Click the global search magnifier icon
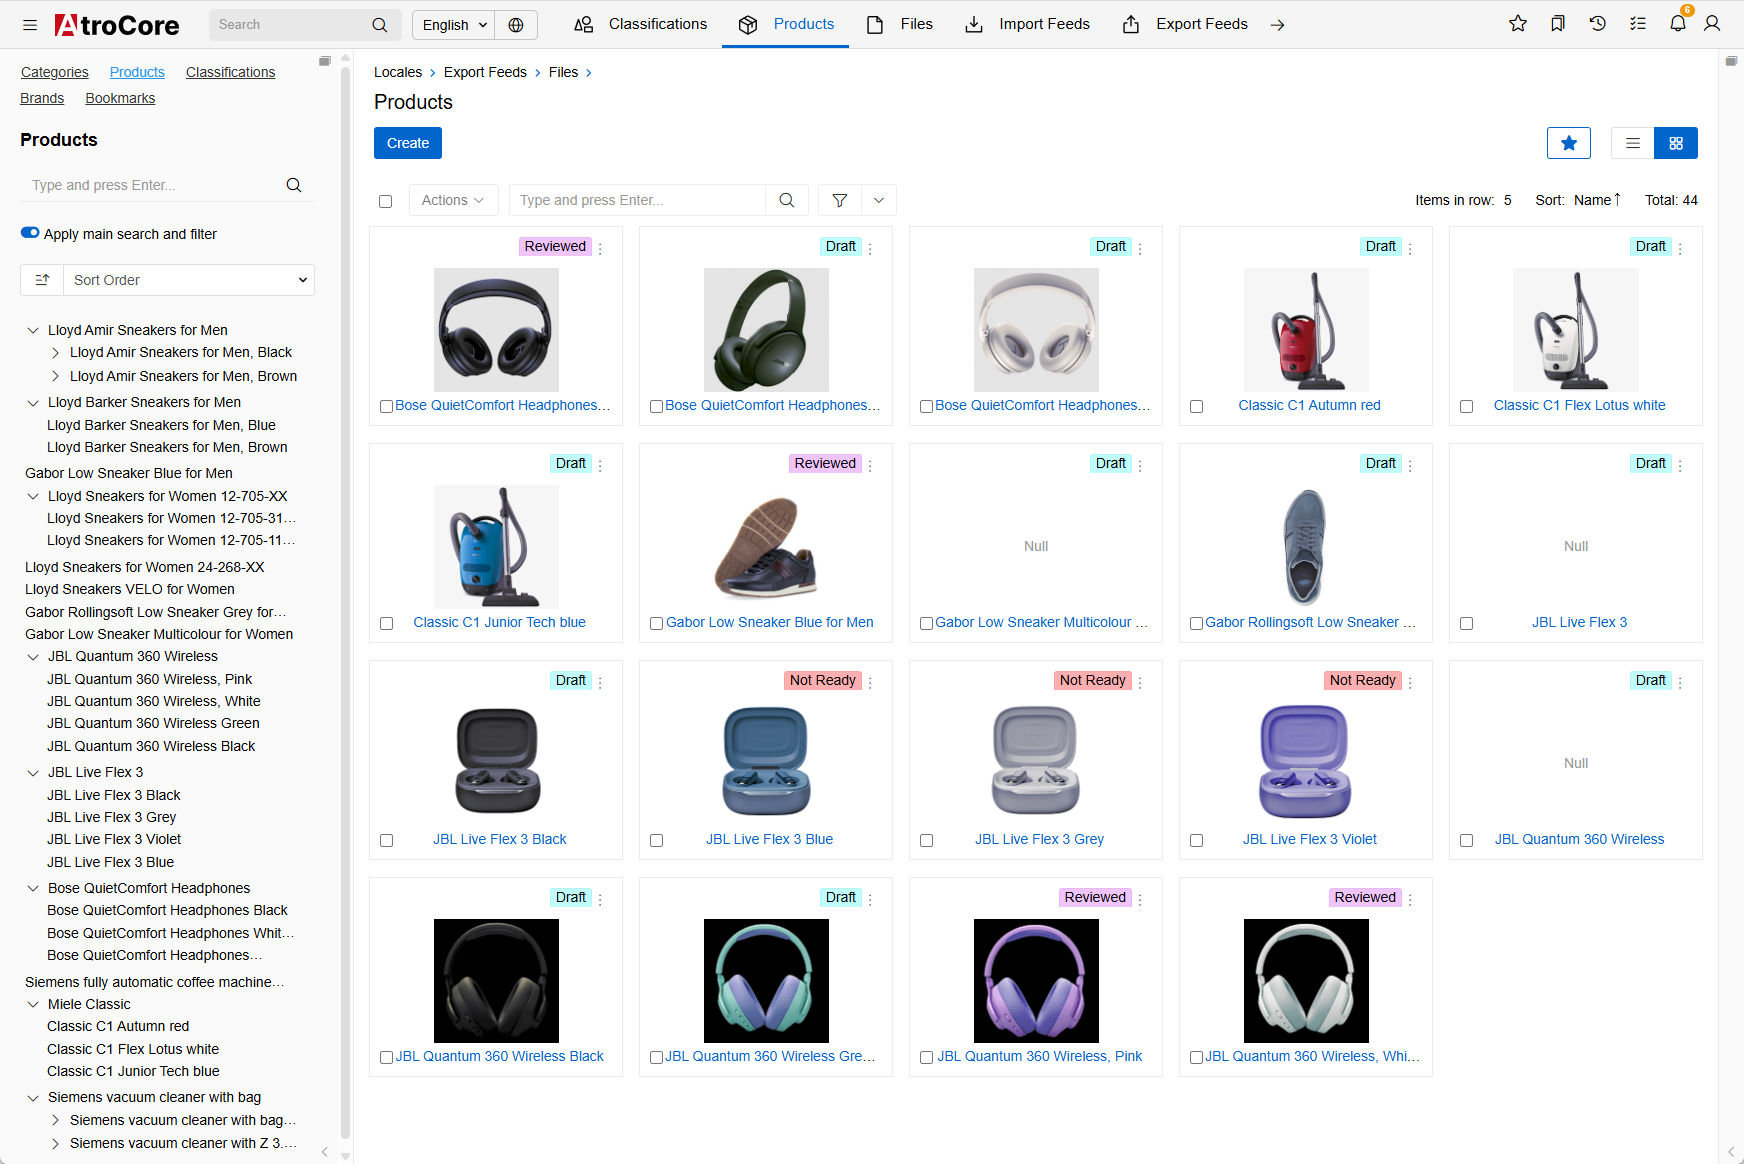The height and width of the screenshot is (1164, 1744). (380, 25)
